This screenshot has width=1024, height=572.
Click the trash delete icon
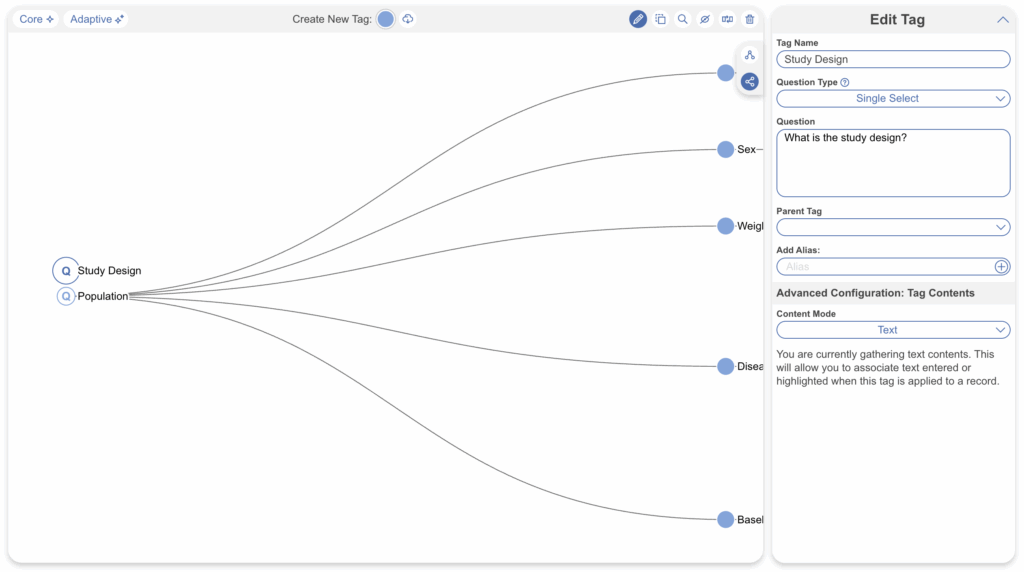coord(750,19)
